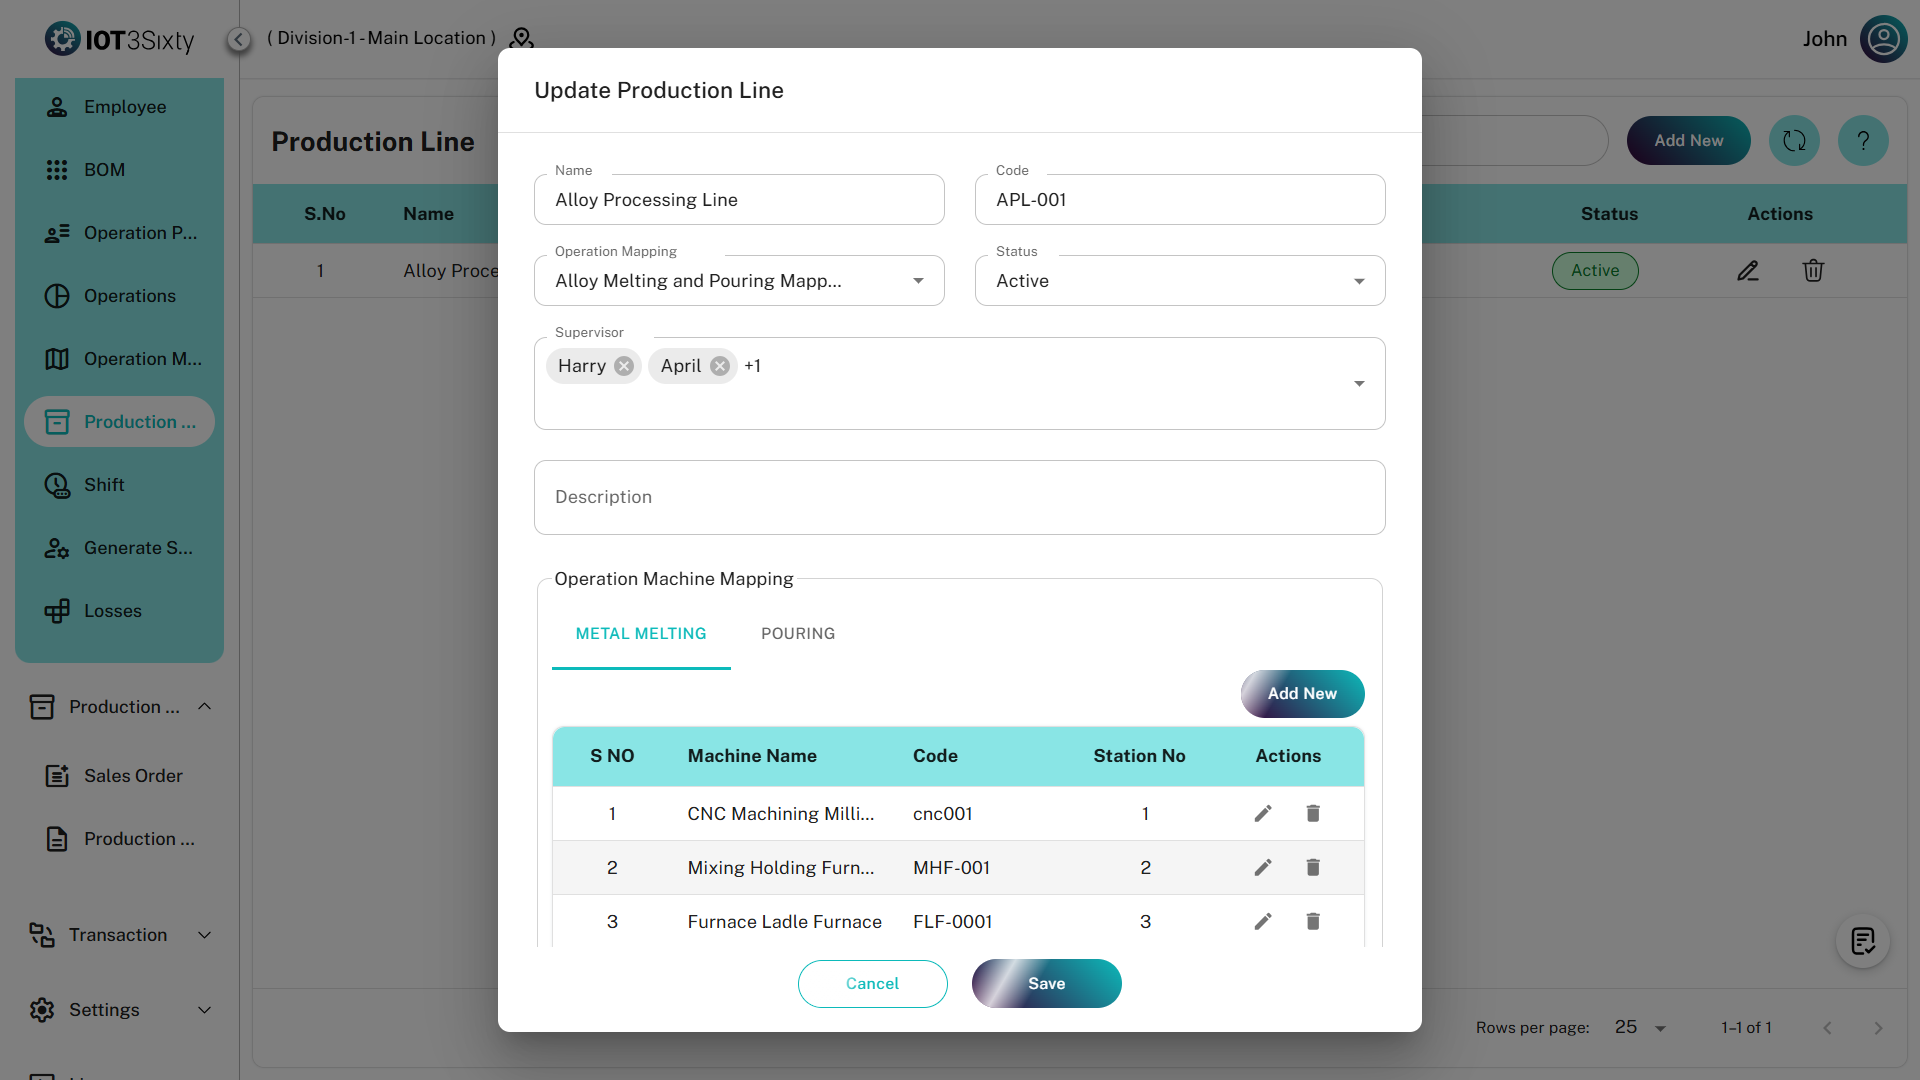The height and width of the screenshot is (1080, 1920).
Task: Edit Furnace Ladle Furnace row
Action: [1263, 922]
